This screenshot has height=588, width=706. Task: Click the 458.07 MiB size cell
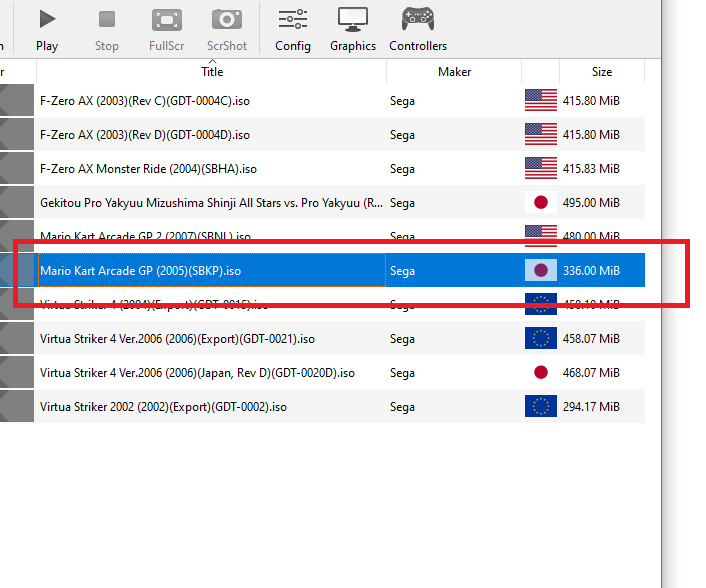(x=591, y=339)
